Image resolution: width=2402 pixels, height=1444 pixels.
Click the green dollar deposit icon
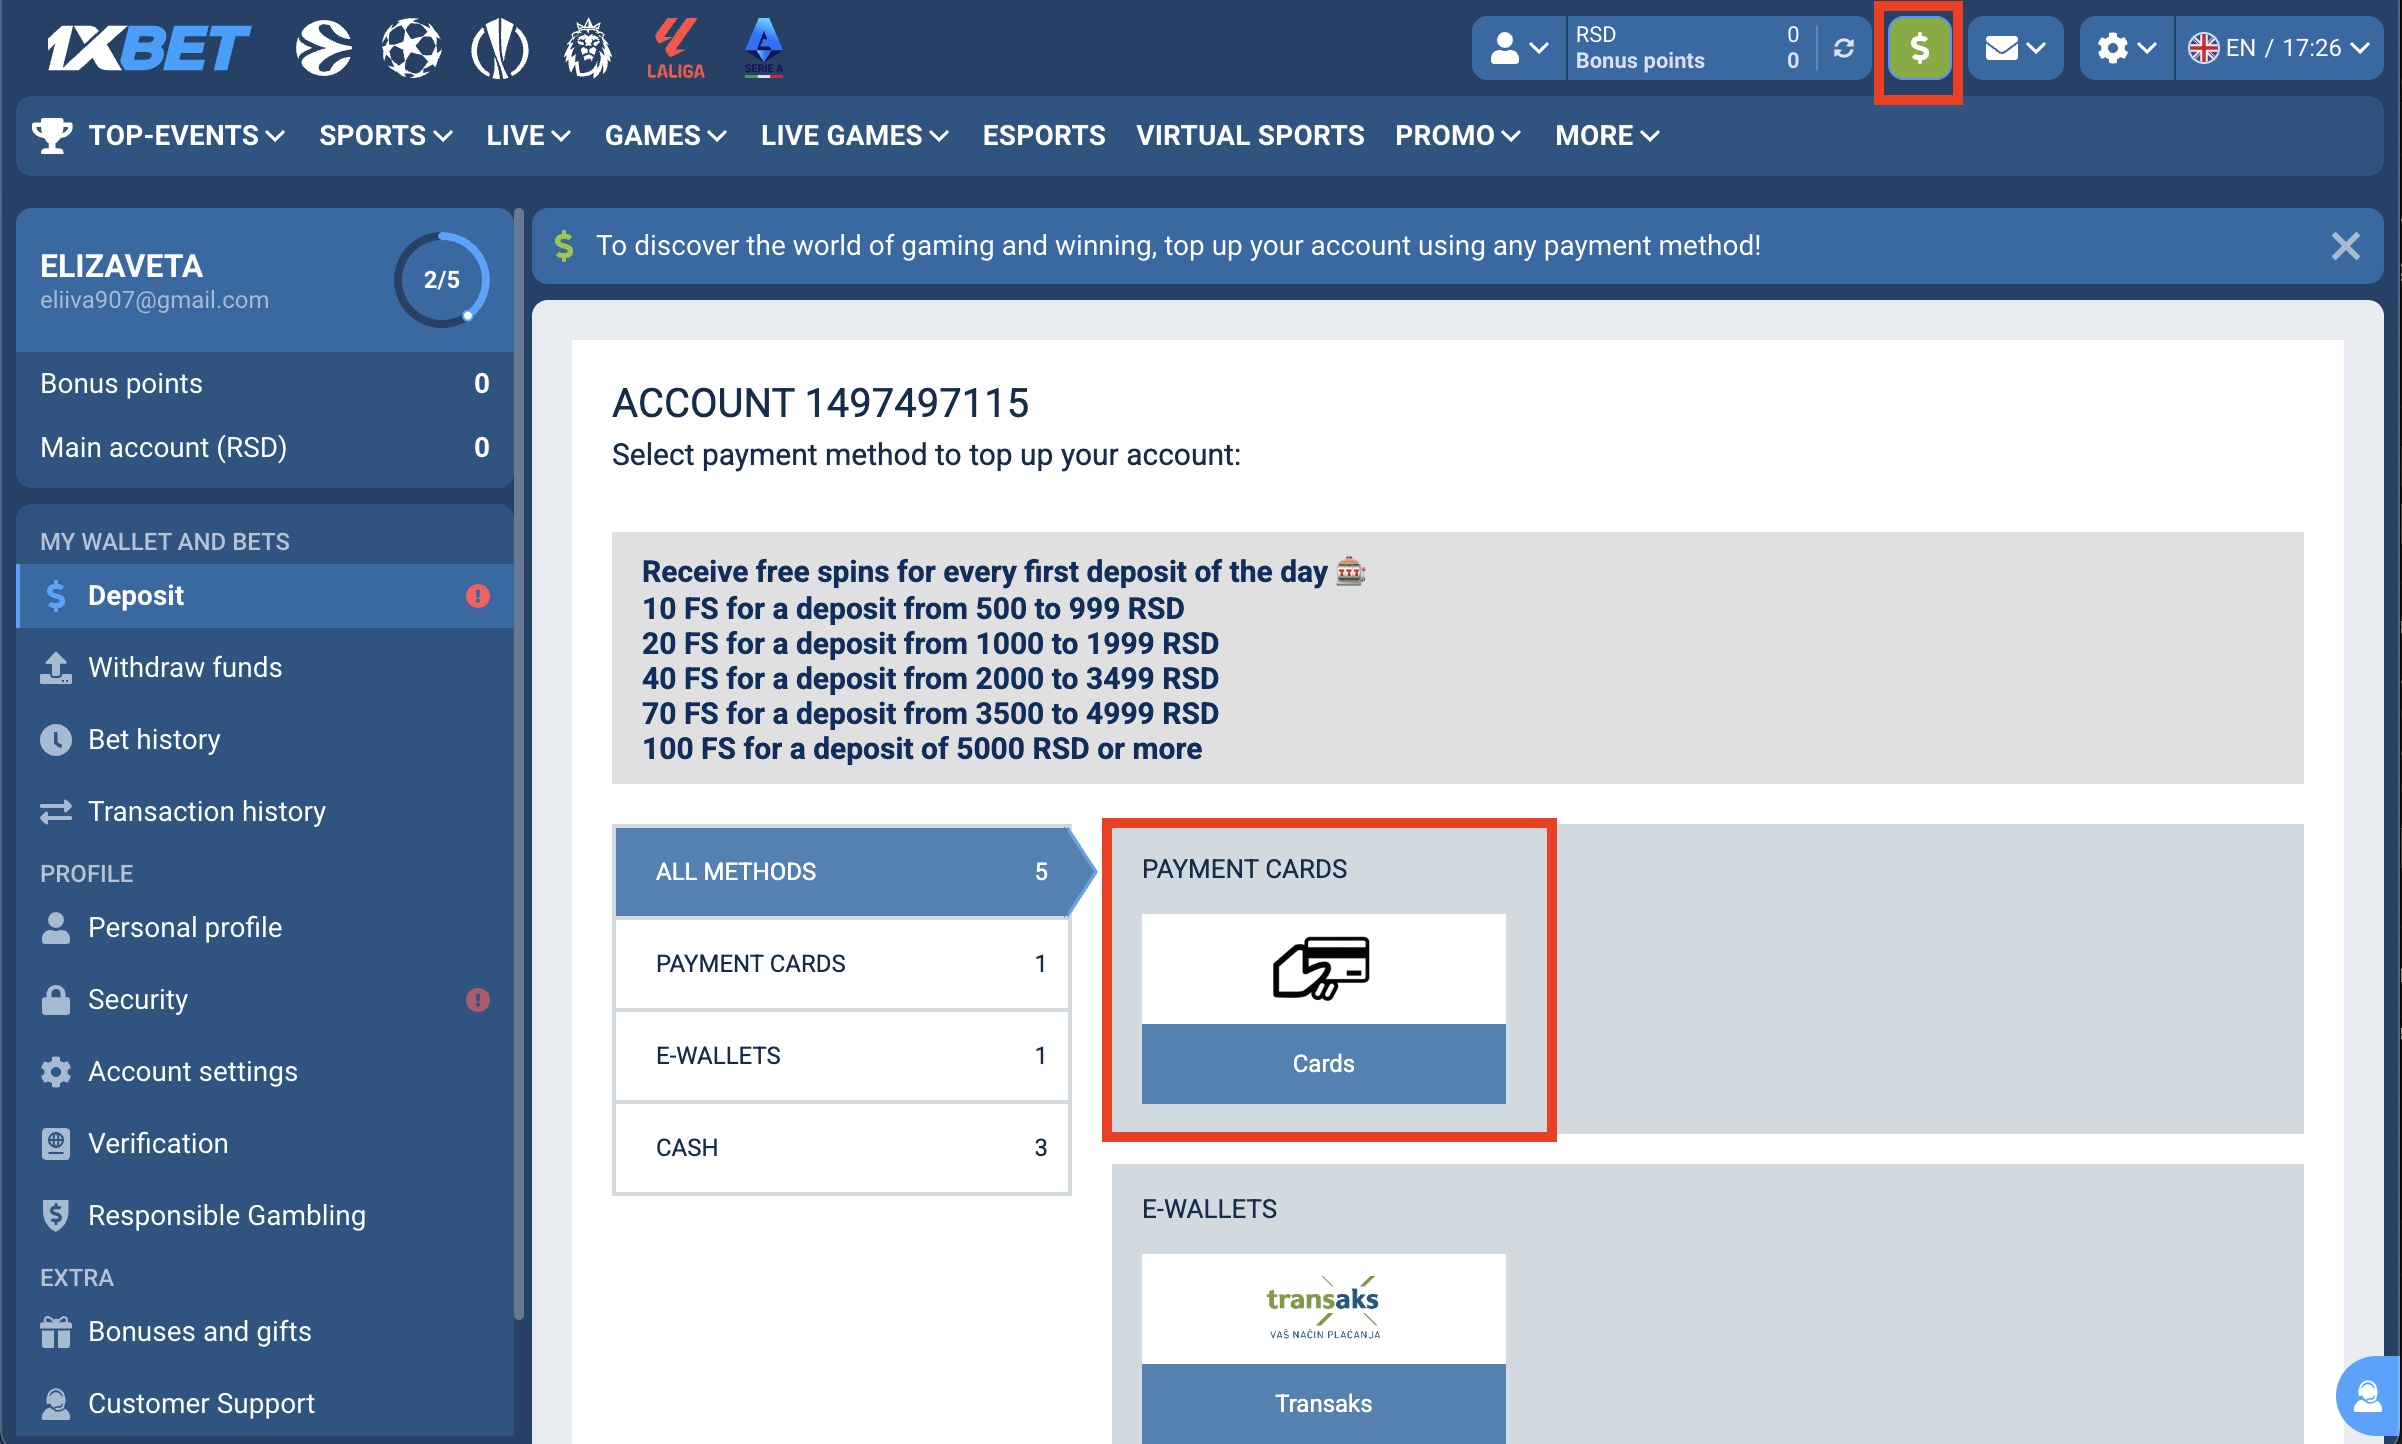1918,48
